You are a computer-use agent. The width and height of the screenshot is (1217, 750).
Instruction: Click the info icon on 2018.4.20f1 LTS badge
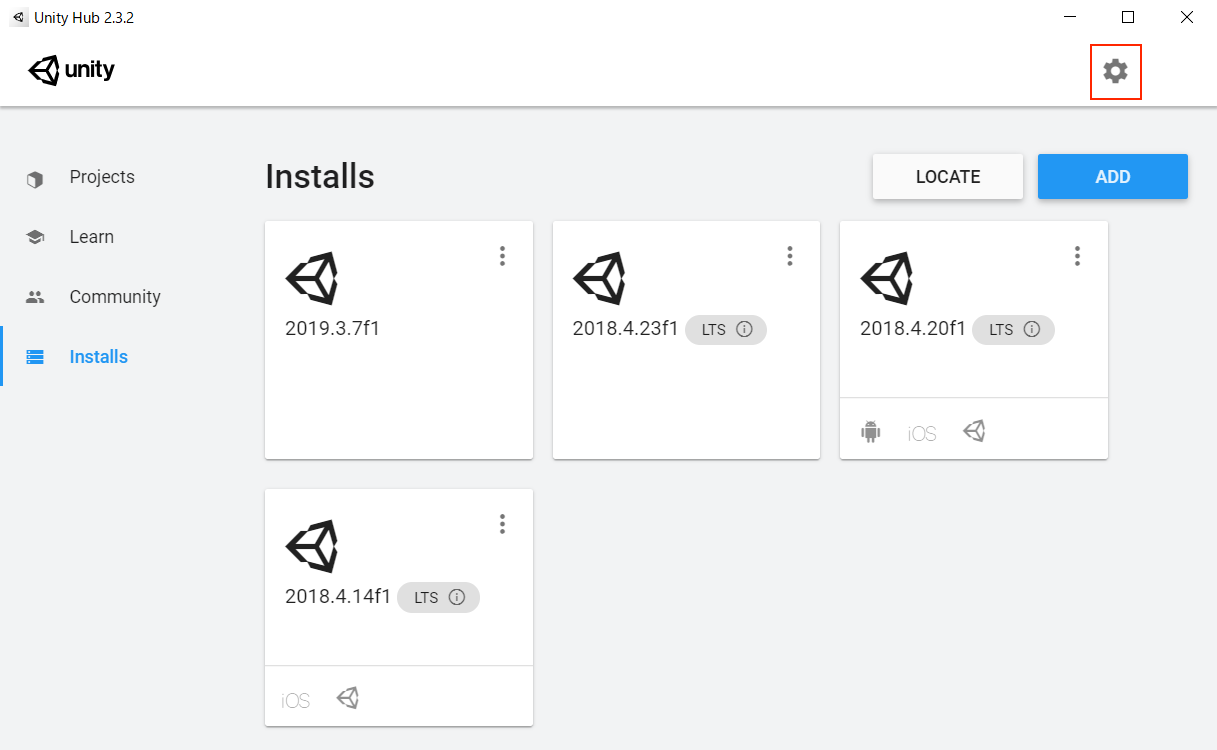click(1032, 330)
